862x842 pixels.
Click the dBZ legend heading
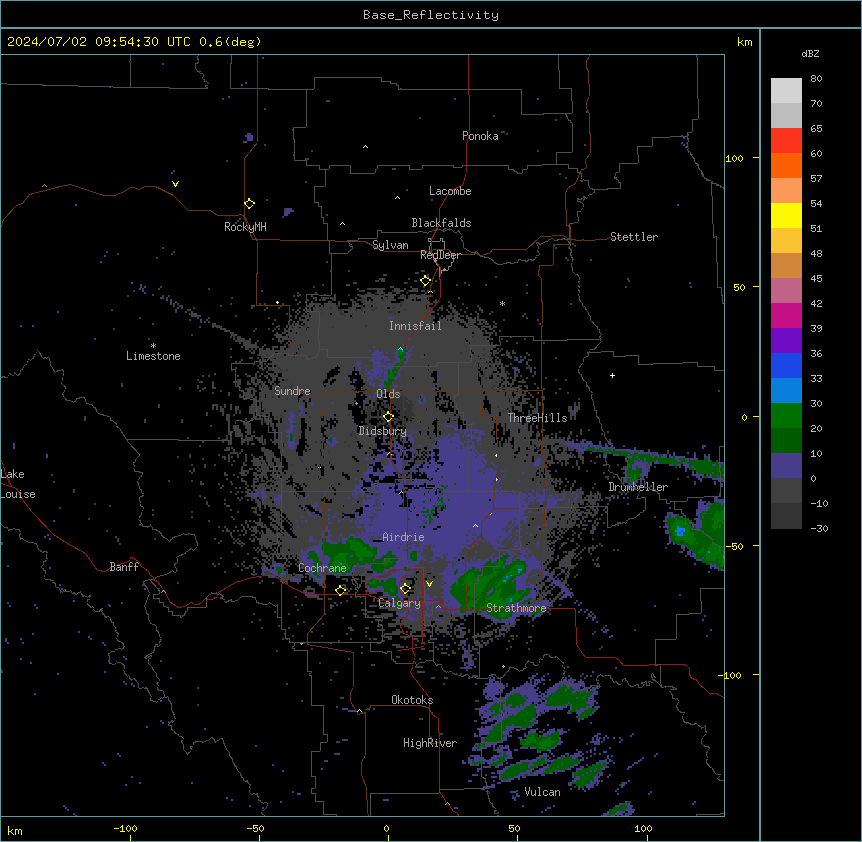(810, 53)
